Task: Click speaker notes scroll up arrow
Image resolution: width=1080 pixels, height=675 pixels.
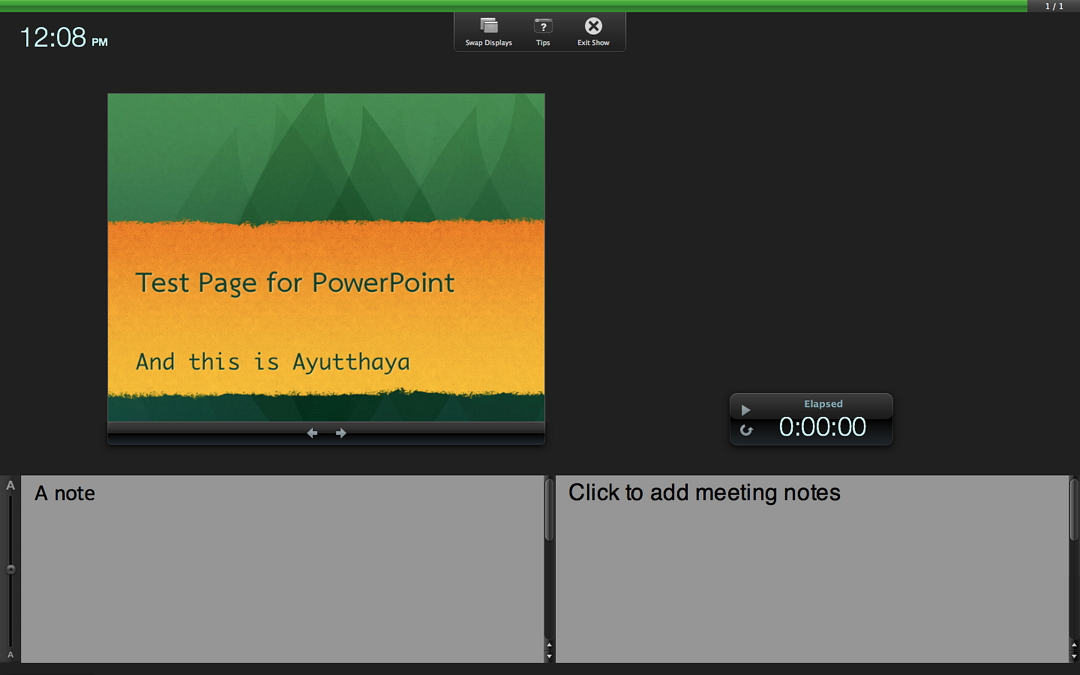Action: [549, 646]
